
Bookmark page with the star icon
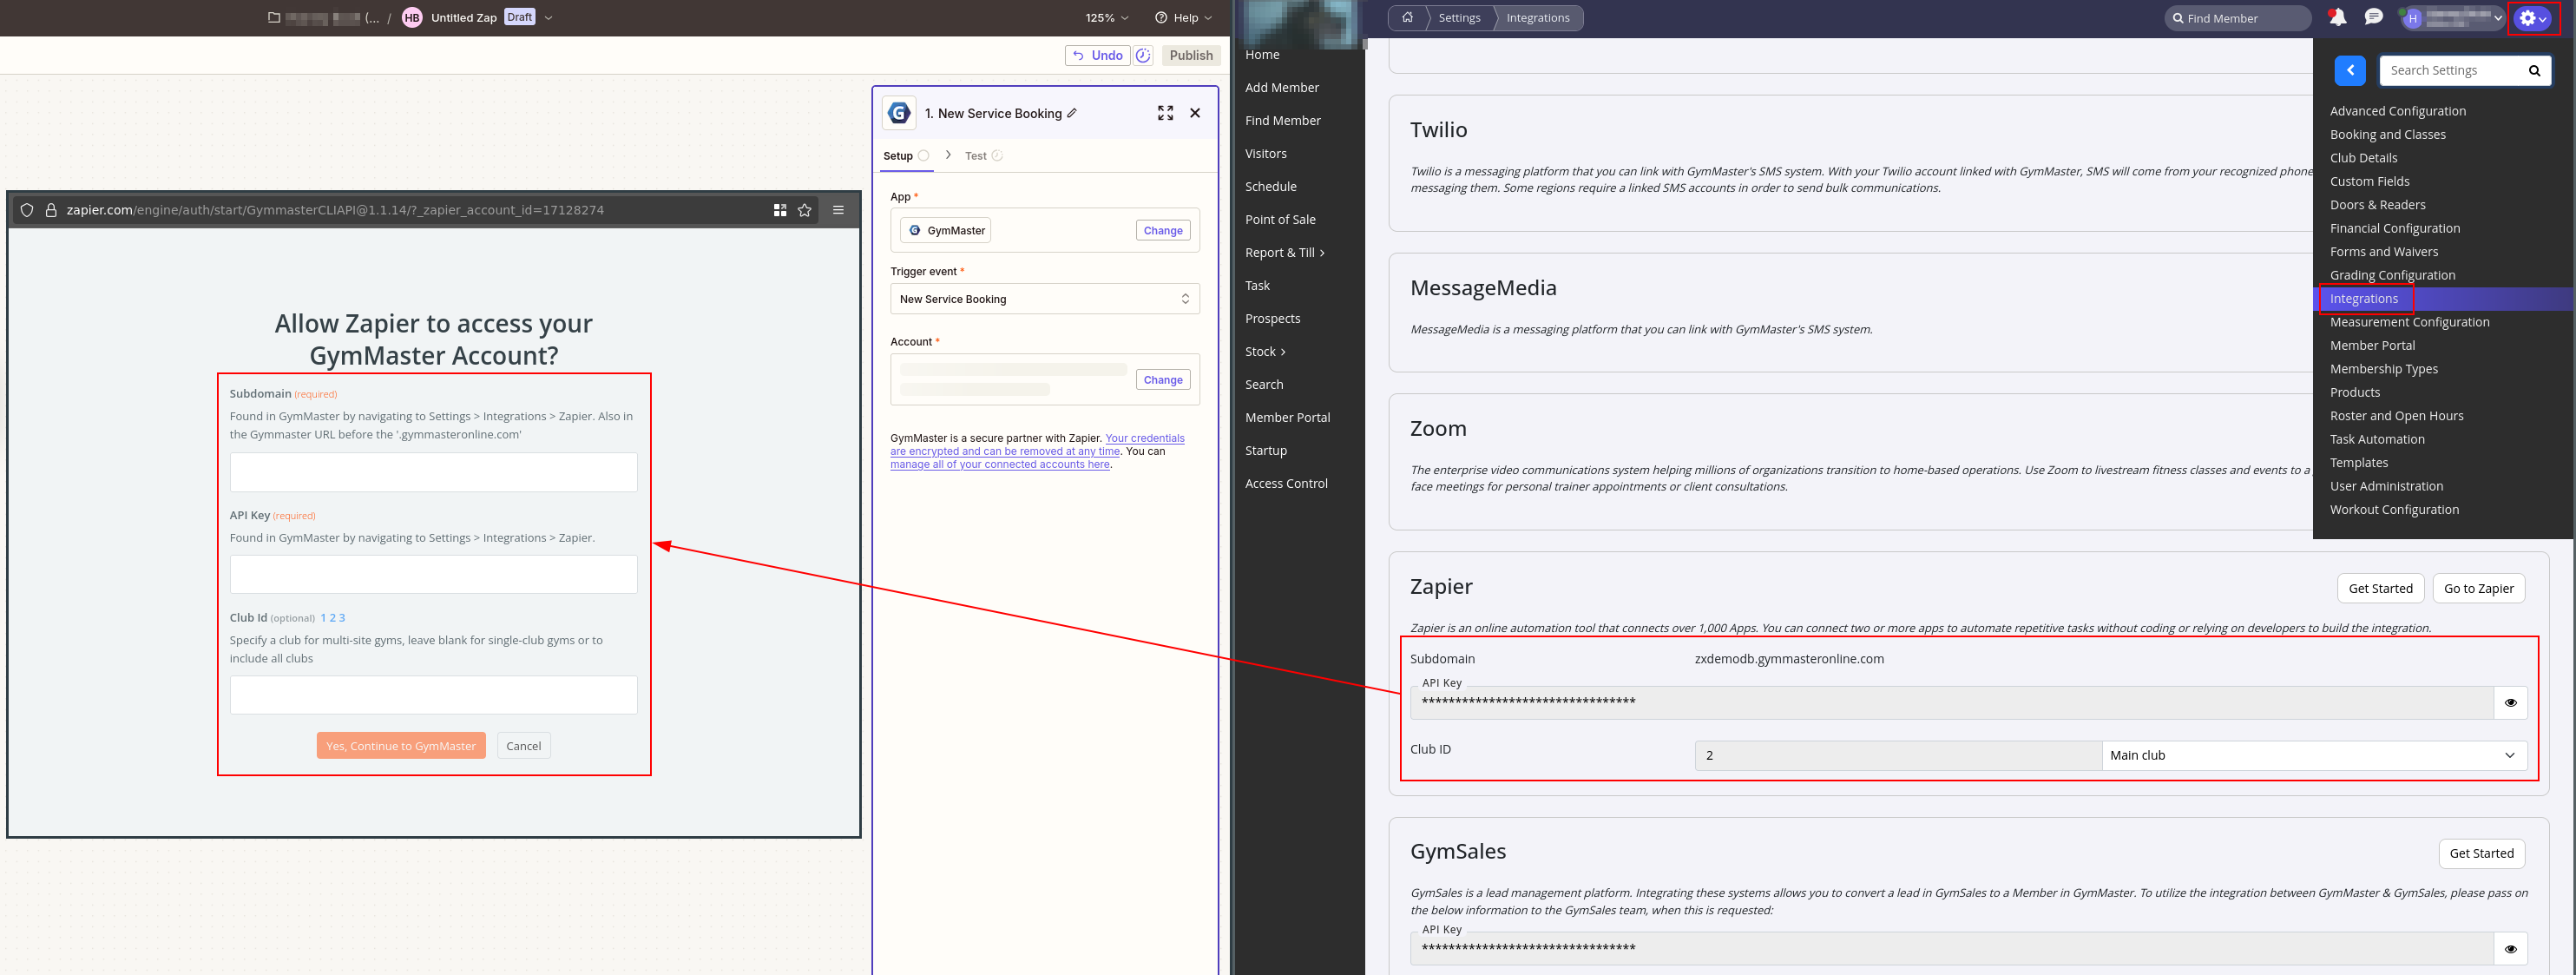click(805, 210)
